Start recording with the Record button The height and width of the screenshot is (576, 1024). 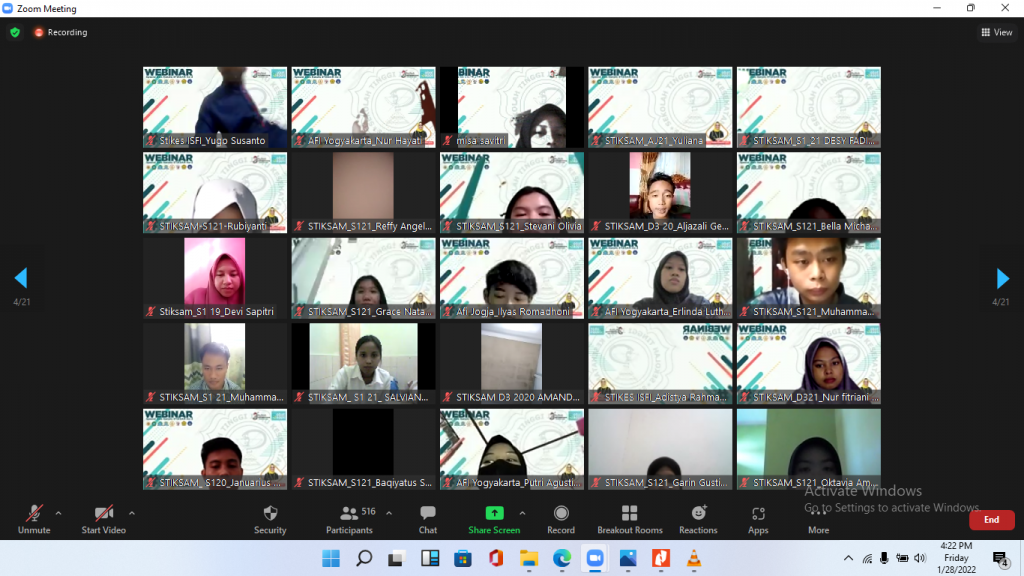pos(561,519)
